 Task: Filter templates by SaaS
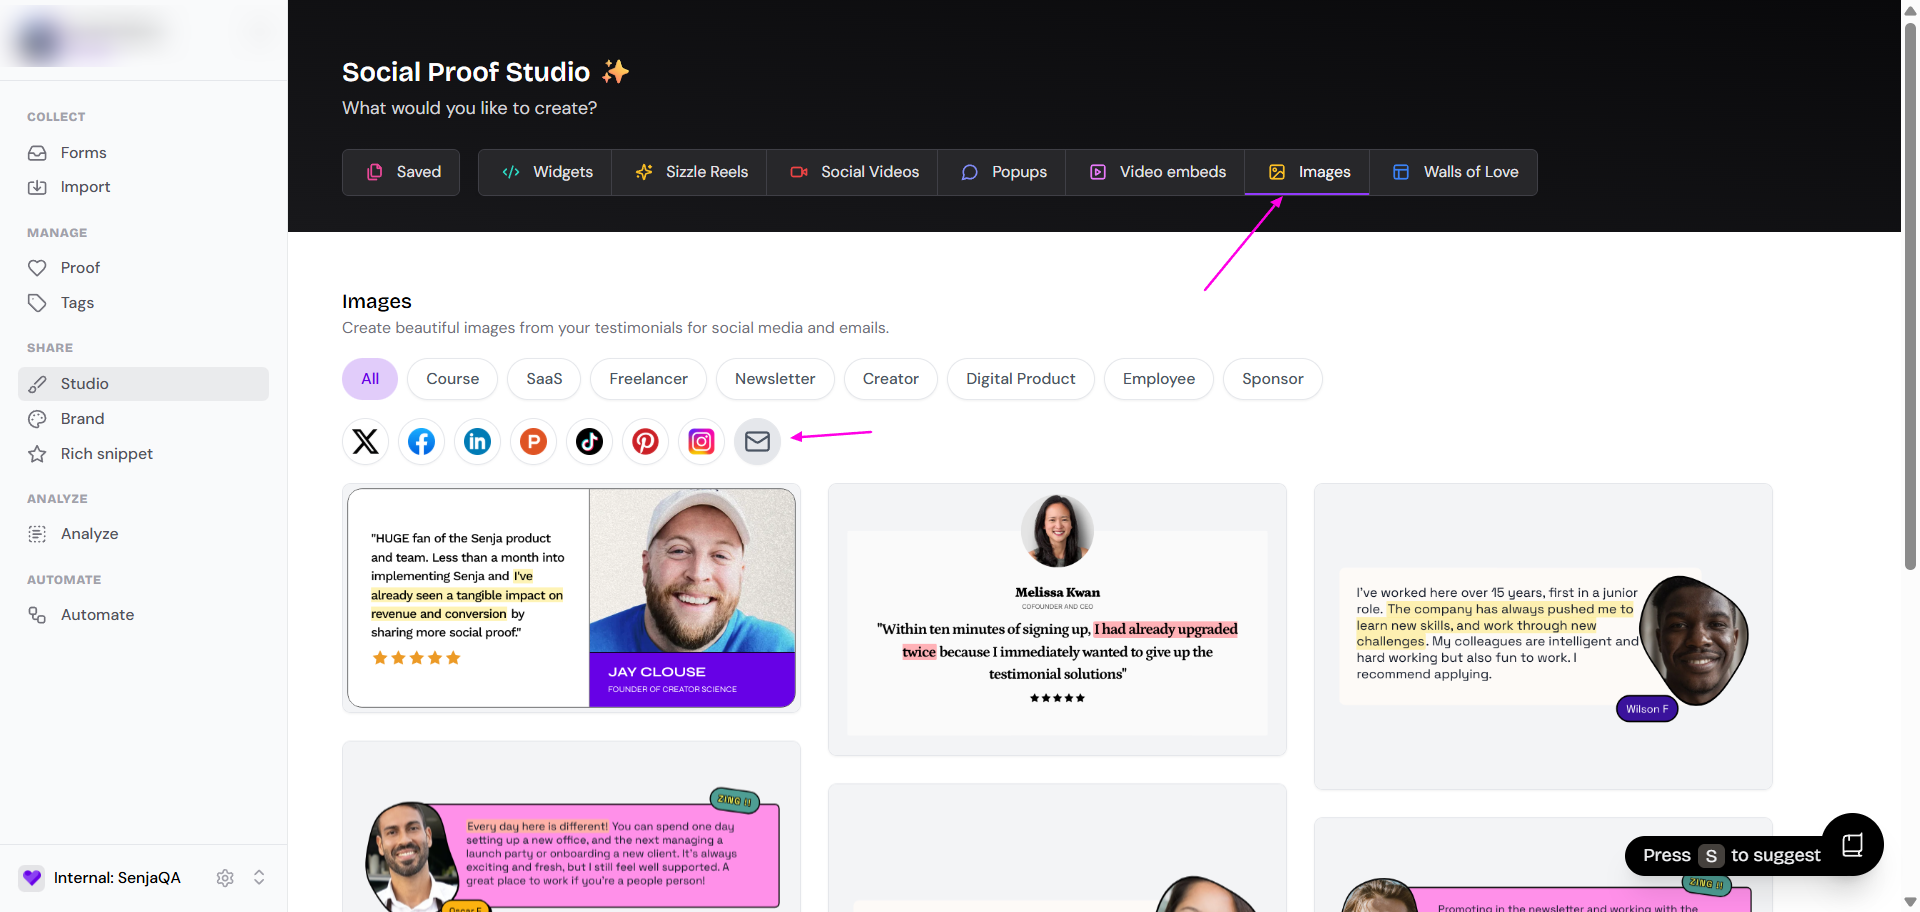pyautogui.click(x=544, y=379)
